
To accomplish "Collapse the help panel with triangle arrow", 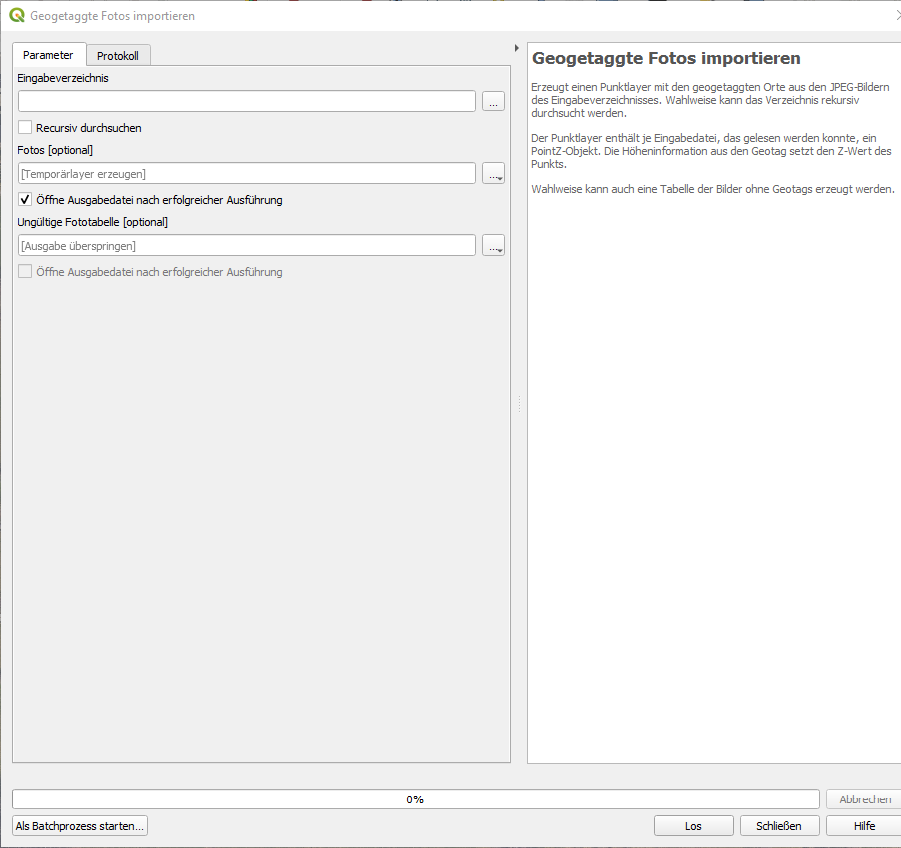I will click(516, 48).
